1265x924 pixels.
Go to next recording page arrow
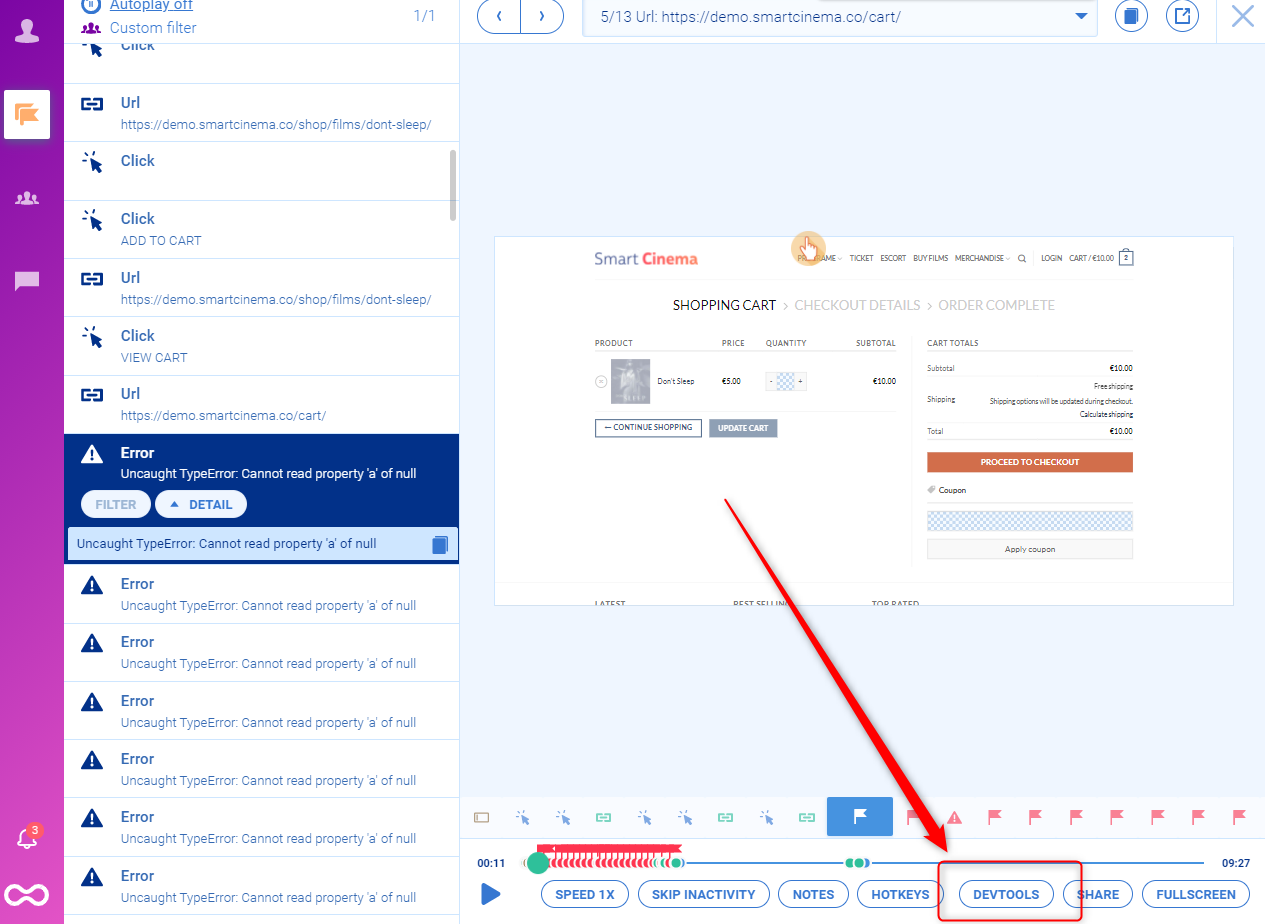click(542, 16)
